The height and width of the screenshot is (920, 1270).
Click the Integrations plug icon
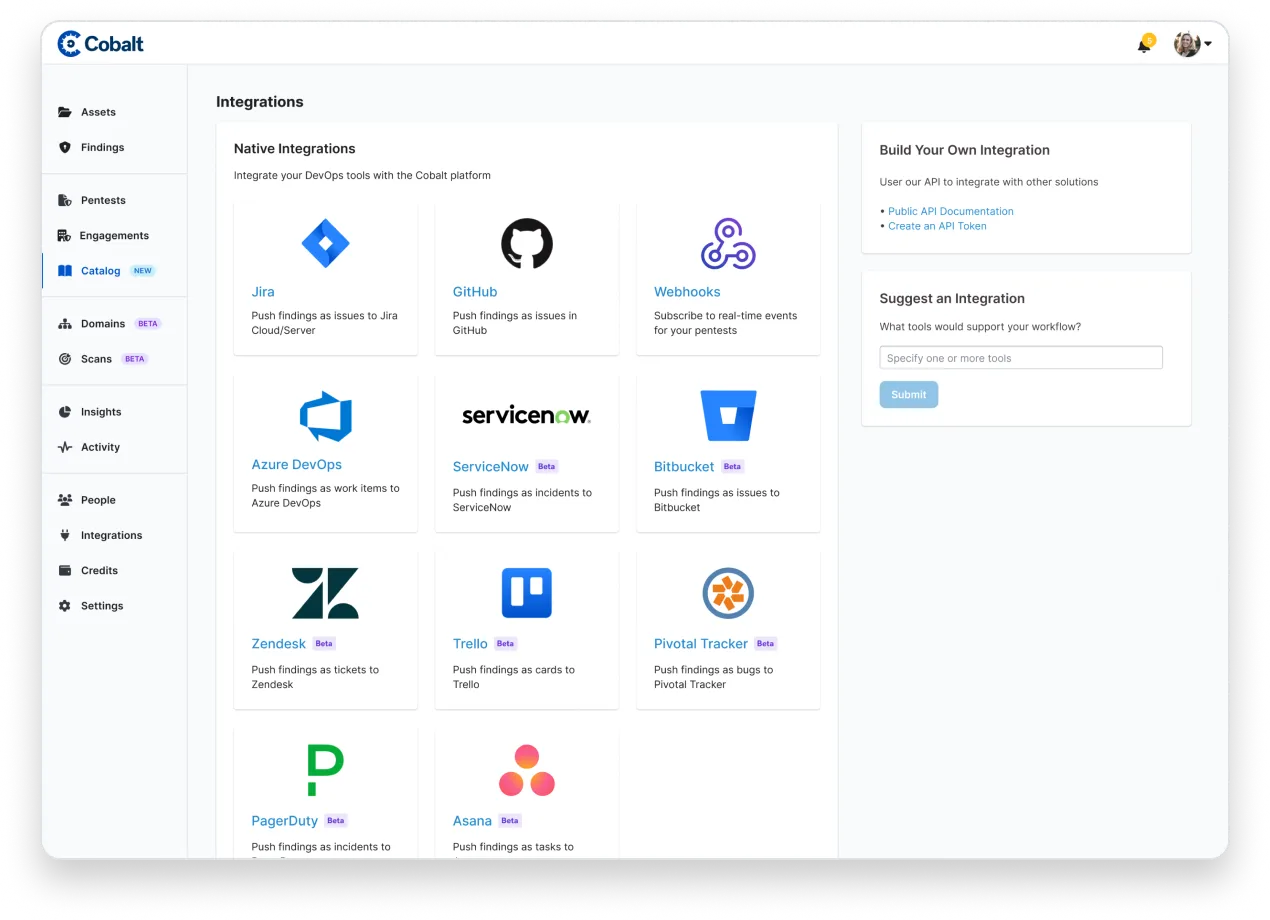tap(65, 535)
